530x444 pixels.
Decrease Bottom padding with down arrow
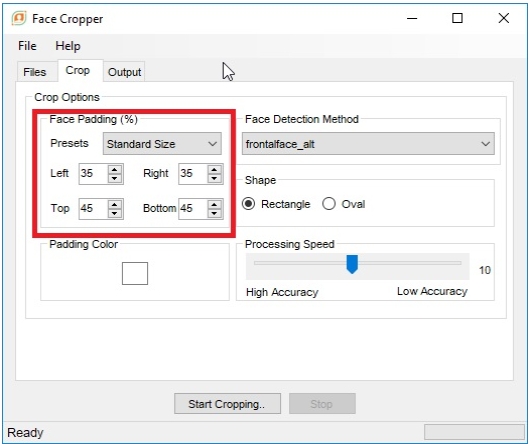coord(214,213)
